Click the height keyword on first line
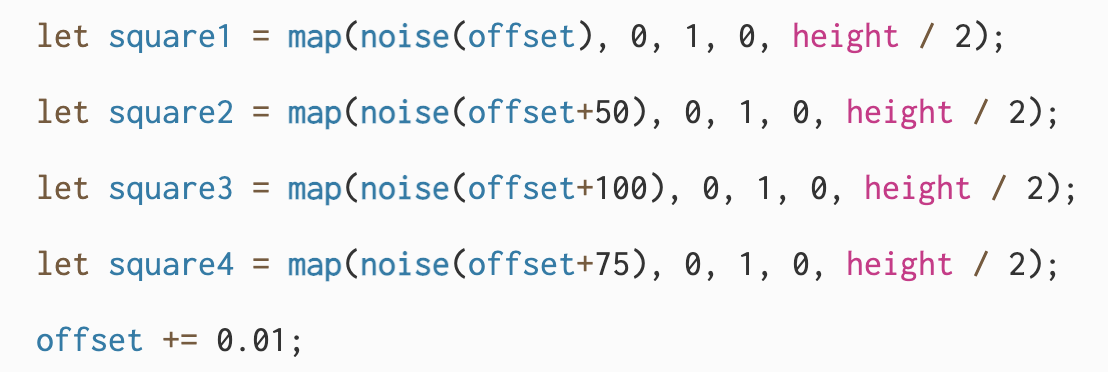The image size is (1108, 372). point(845,37)
